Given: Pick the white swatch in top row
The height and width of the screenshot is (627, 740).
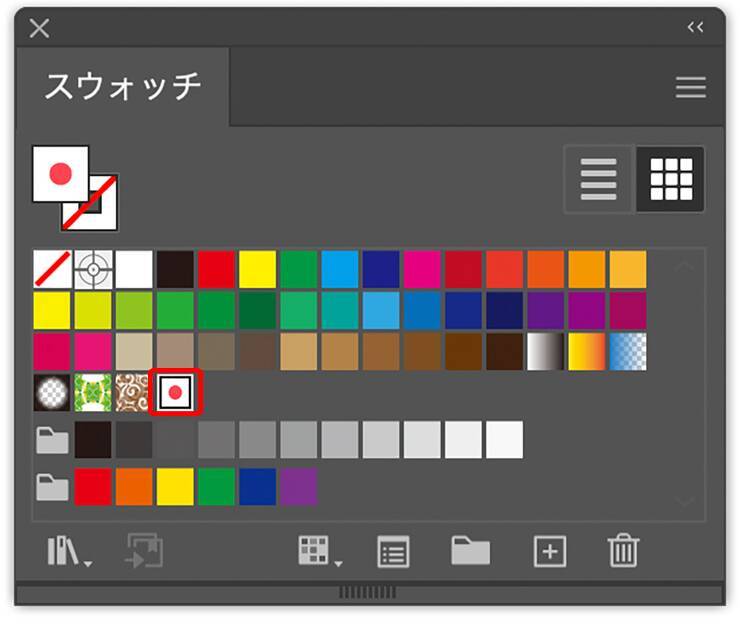Looking at the screenshot, I should [x=134, y=269].
